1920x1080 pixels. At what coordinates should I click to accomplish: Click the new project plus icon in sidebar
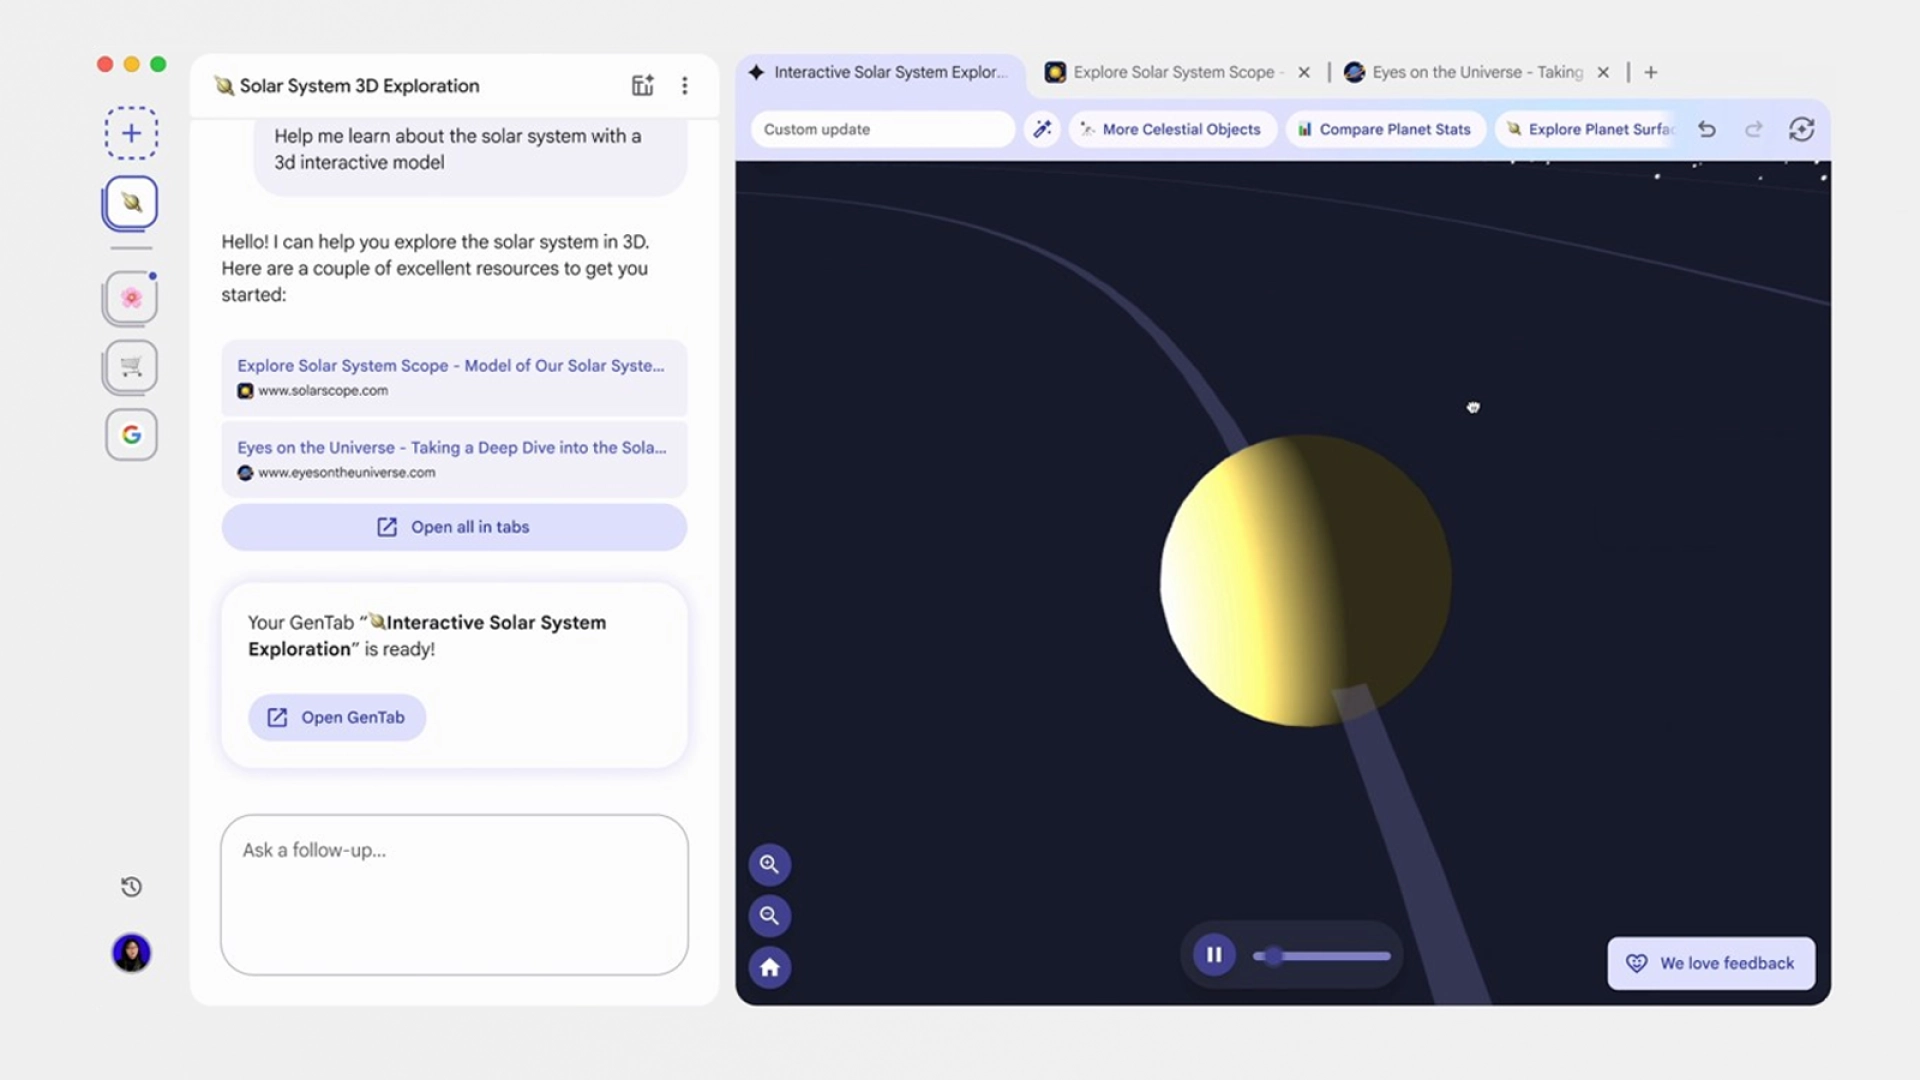point(131,133)
